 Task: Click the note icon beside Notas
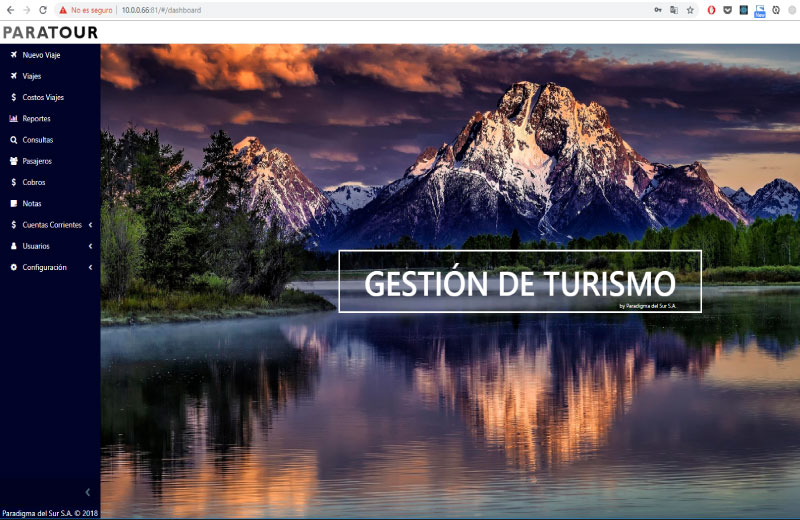tap(13, 203)
